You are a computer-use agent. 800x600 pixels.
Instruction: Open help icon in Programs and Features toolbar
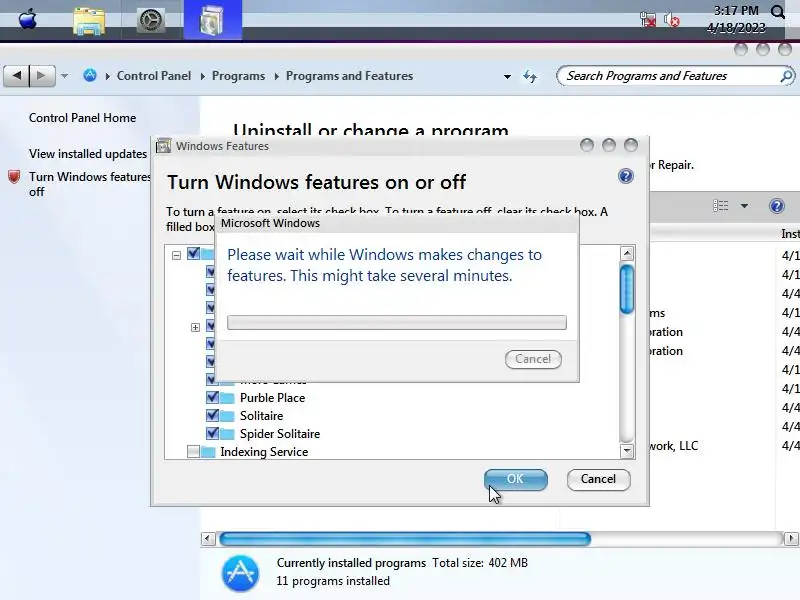[x=777, y=206]
